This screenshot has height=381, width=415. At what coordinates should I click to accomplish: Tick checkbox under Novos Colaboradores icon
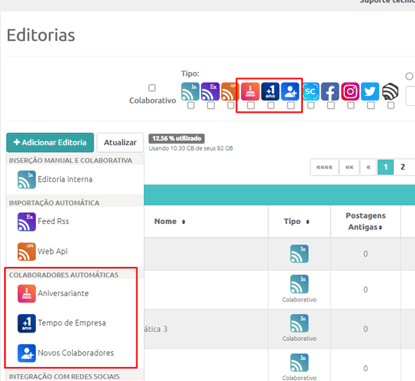tap(291, 105)
